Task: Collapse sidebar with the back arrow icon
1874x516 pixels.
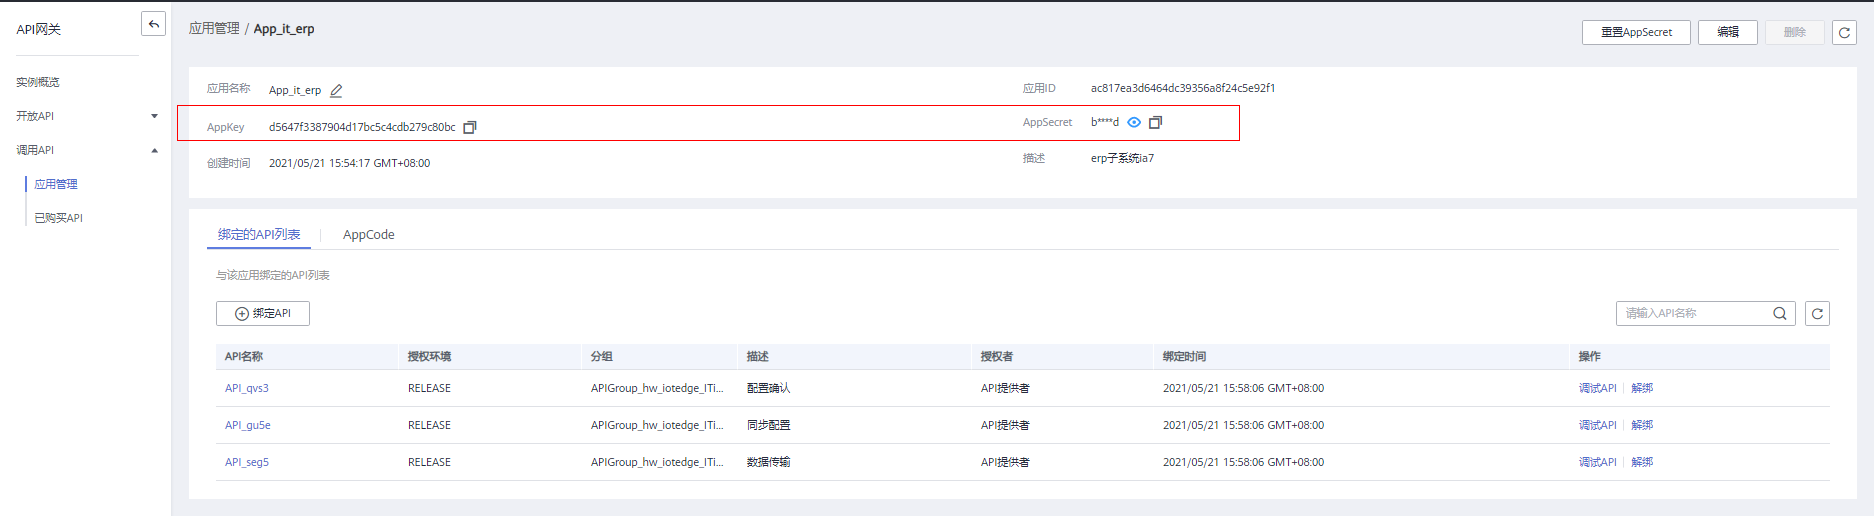Action: pos(153,24)
